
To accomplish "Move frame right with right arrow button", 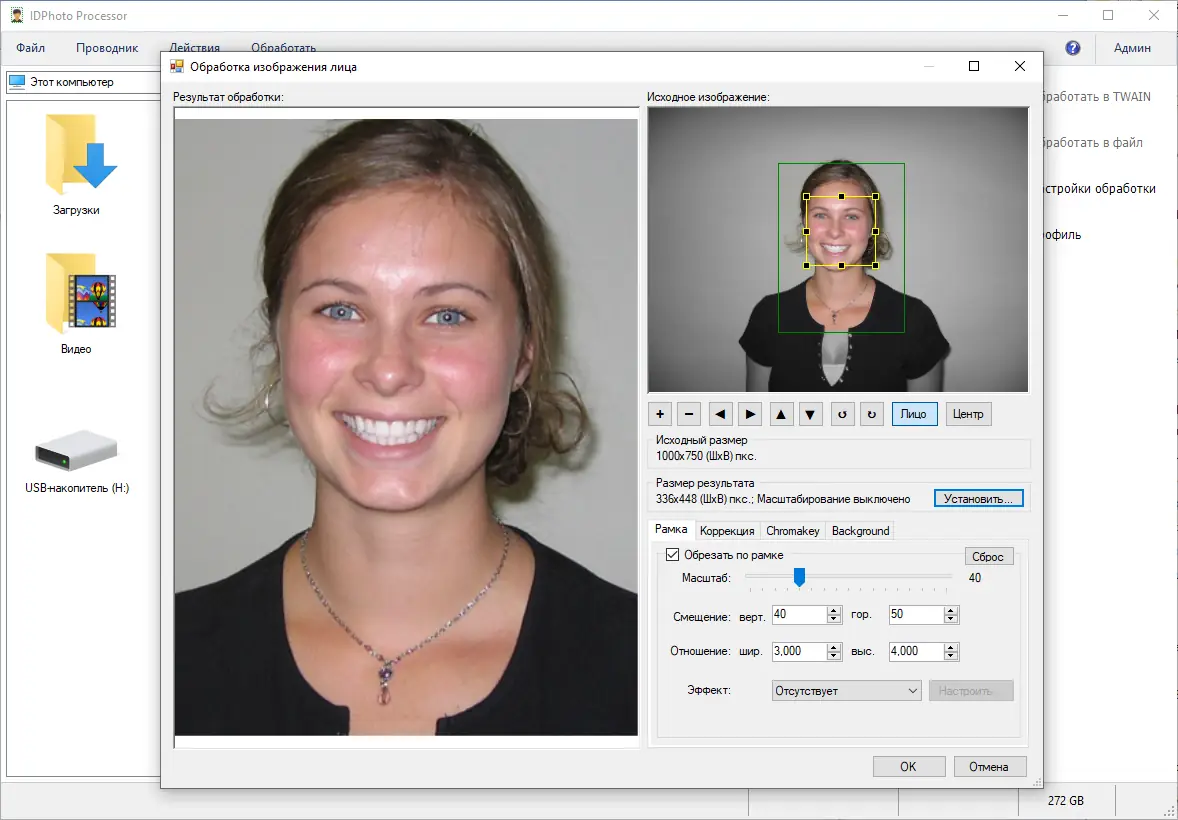I will tap(750, 414).
